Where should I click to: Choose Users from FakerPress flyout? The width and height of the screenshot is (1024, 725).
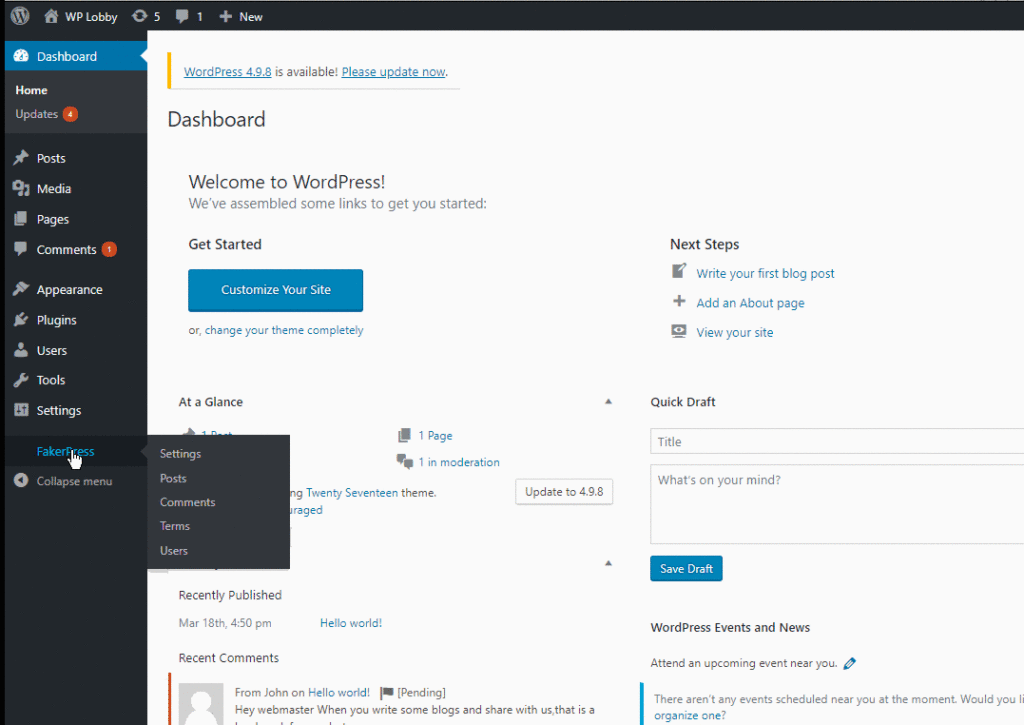click(x=174, y=551)
